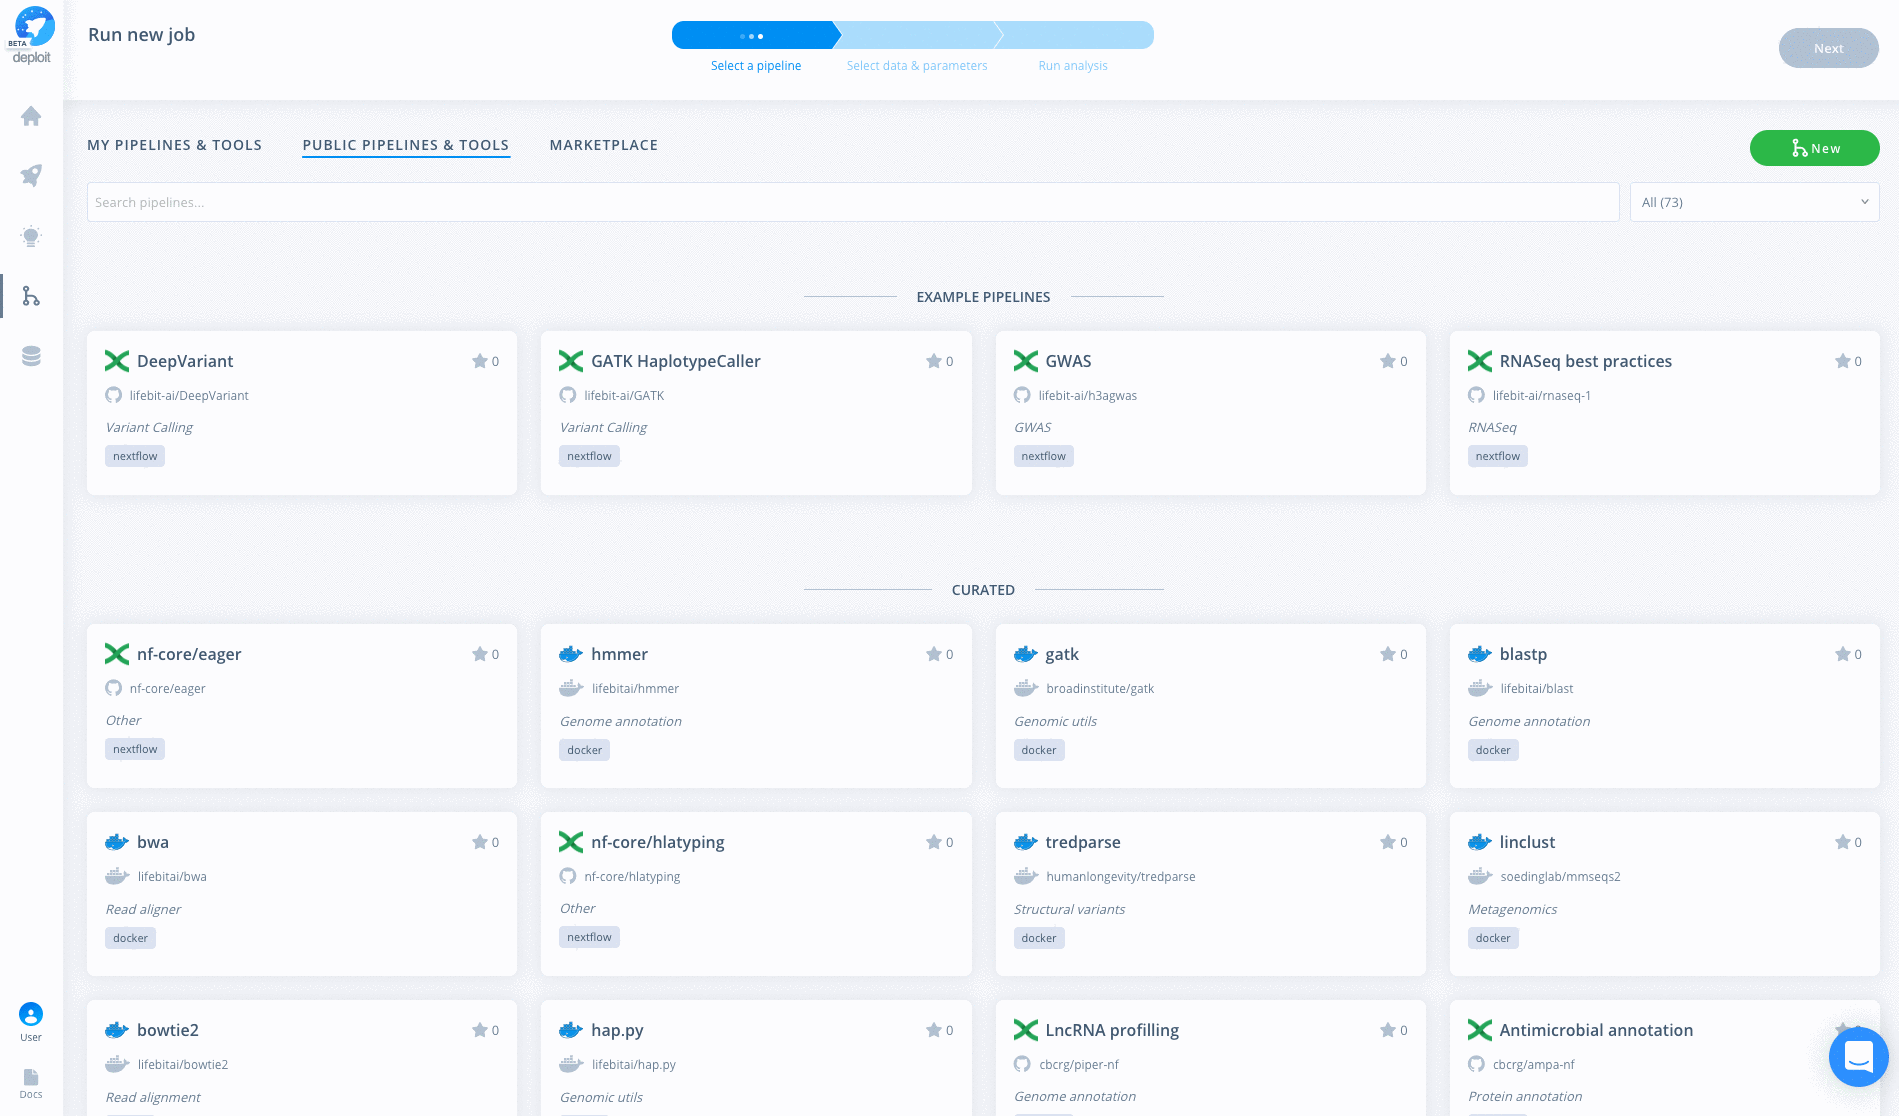Star the blastp tool
This screenshot has width=1899, height=1116.
(1842, 654)
